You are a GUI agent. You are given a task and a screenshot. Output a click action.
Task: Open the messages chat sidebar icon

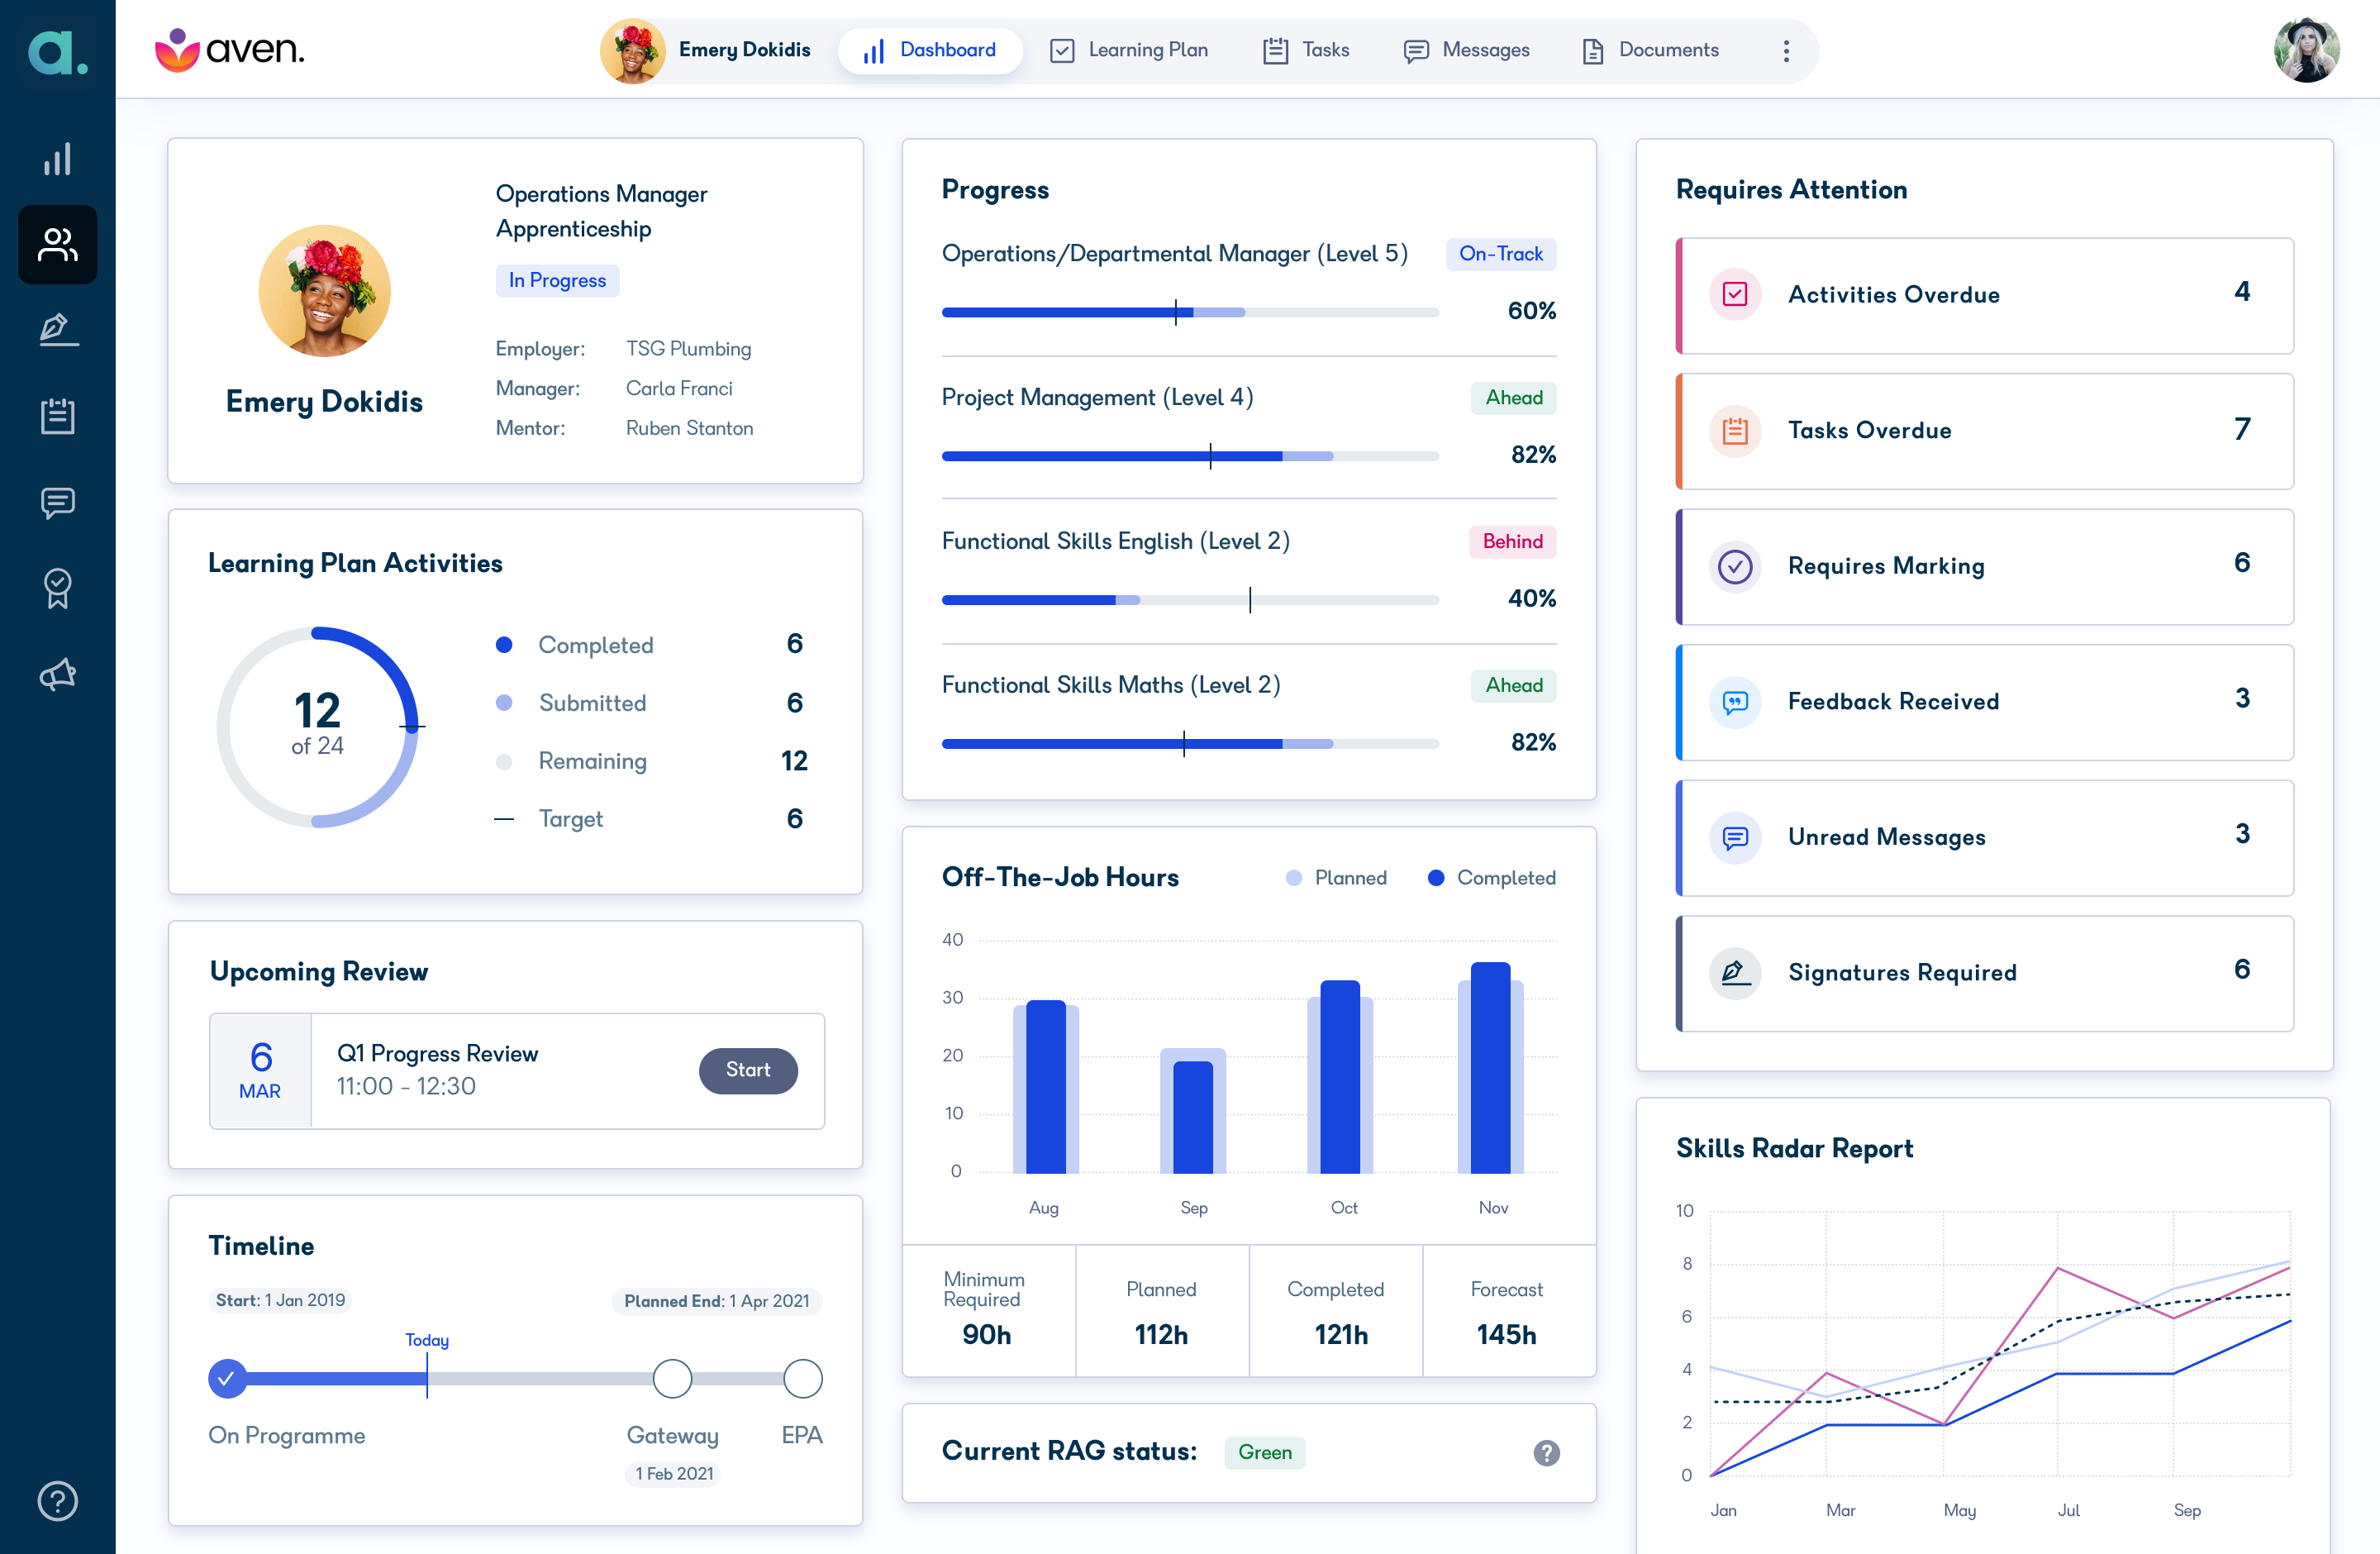(58, 502)
